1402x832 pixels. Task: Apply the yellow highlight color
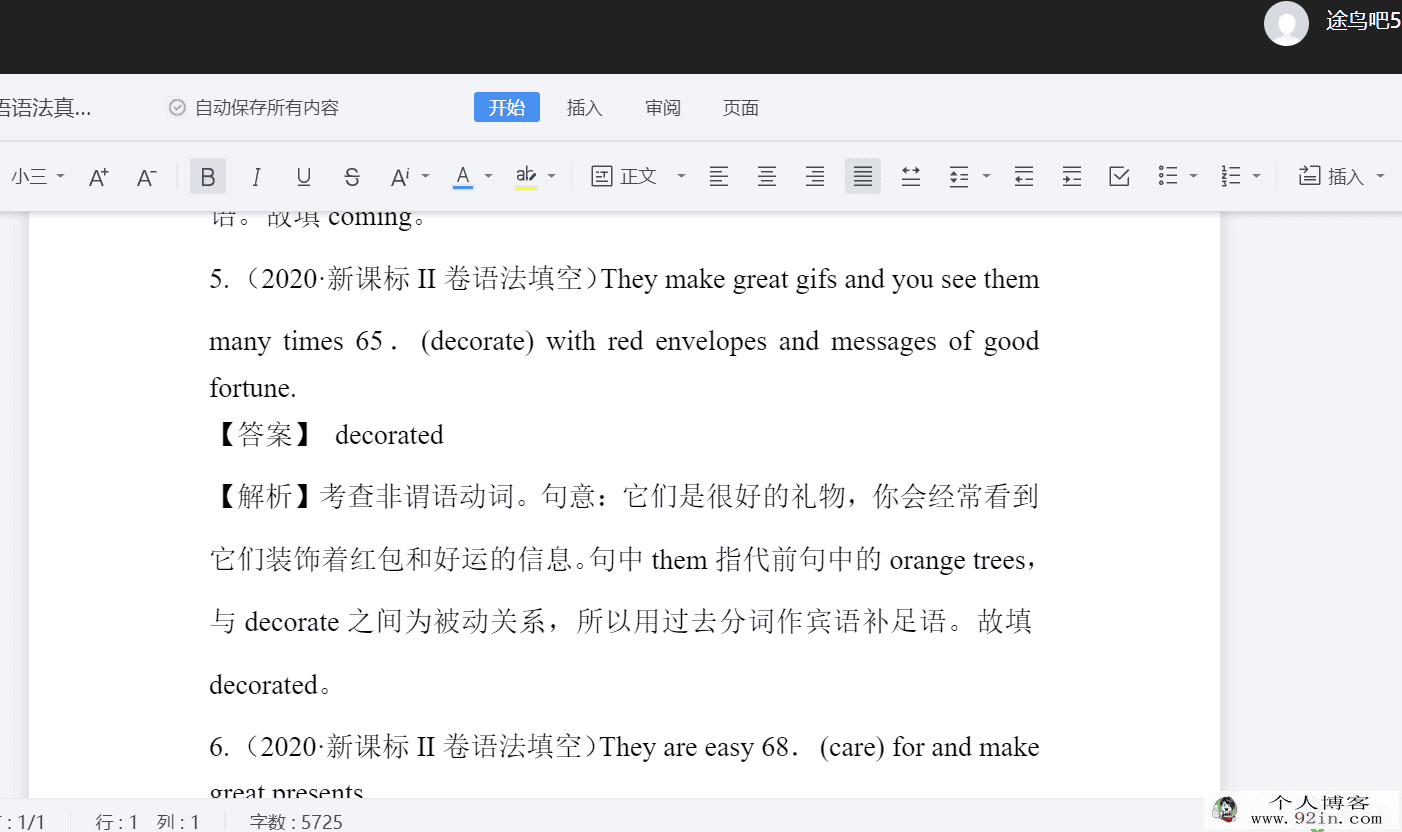526,177
